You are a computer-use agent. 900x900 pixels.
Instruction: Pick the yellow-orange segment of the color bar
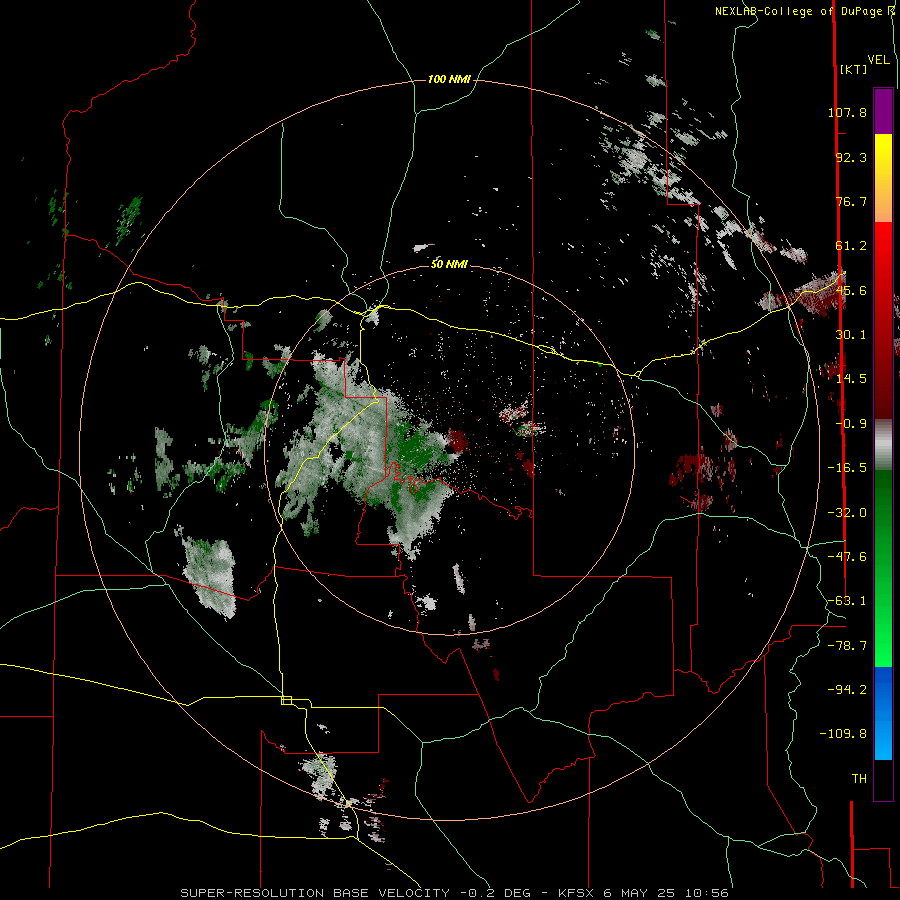[883, 178]
